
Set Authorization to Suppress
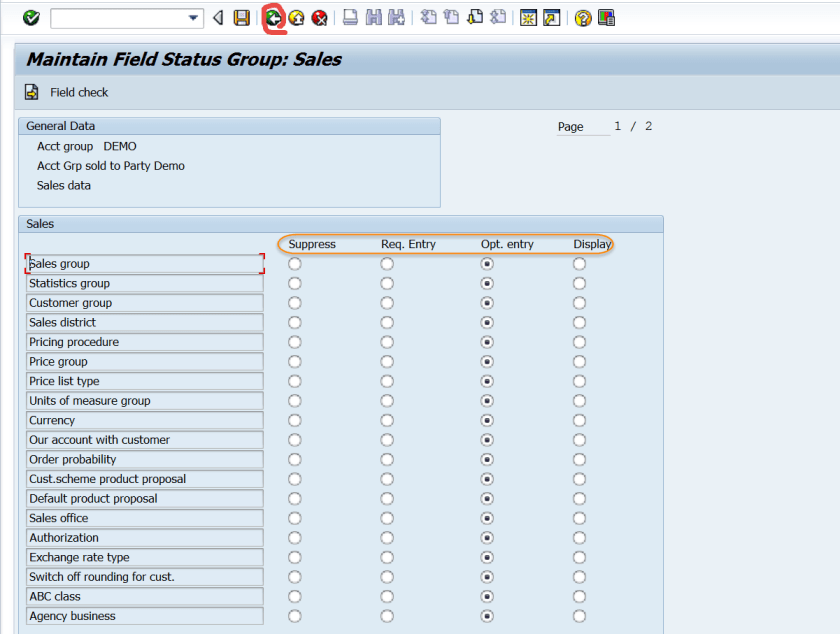[x=295, y=538]
